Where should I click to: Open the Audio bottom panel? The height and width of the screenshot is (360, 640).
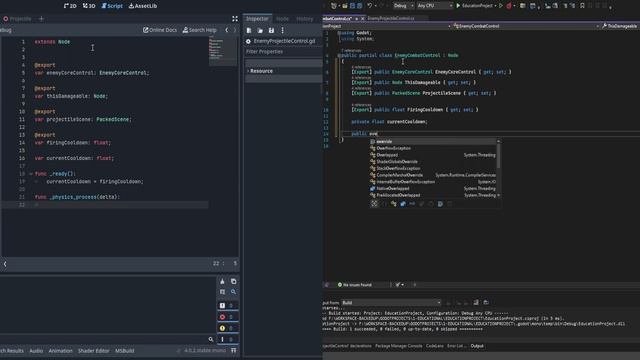click(36, 351)
